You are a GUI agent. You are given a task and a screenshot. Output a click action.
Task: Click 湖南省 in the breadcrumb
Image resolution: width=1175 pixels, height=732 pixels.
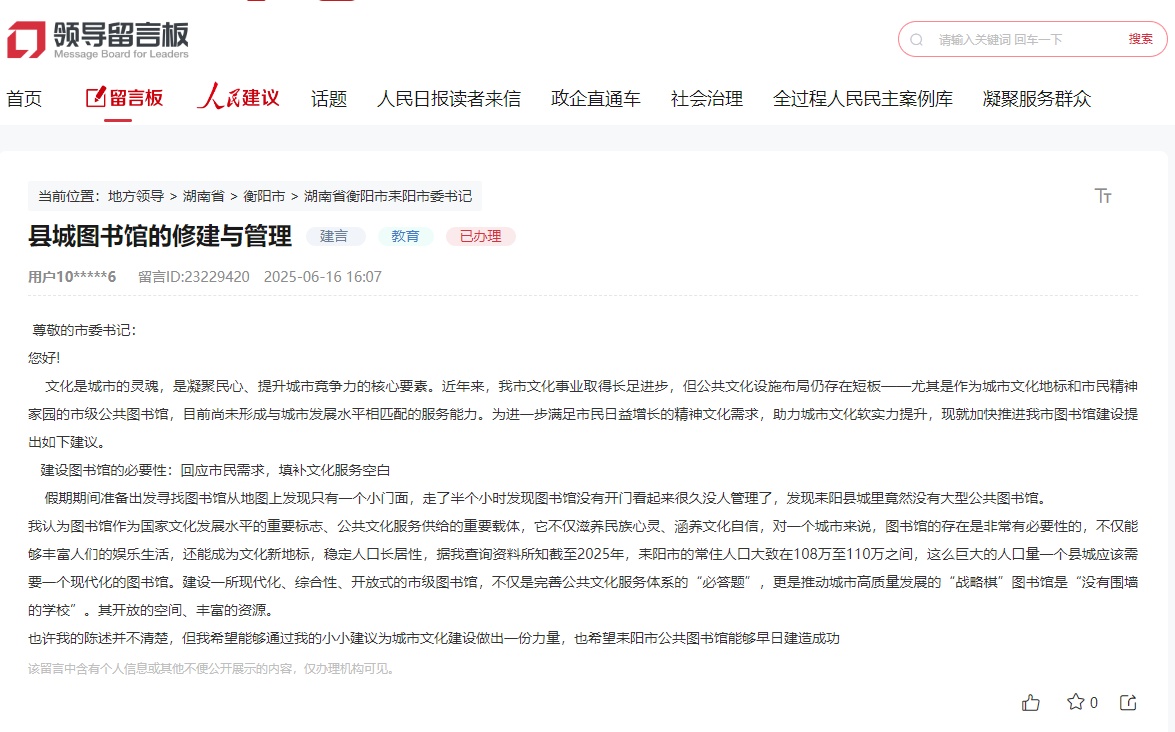click(203, 196)
